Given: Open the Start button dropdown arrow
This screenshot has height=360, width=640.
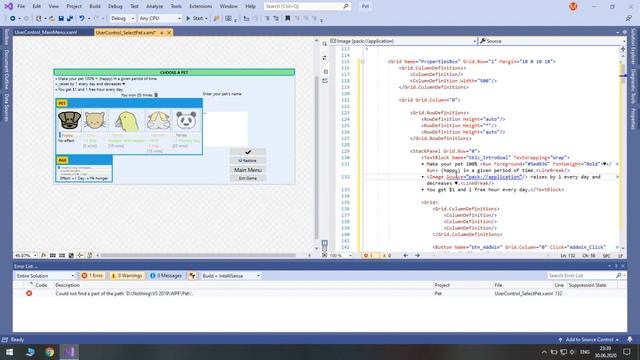Looking at the screenshot, I should pyautogui.click(x=206, y=18).
